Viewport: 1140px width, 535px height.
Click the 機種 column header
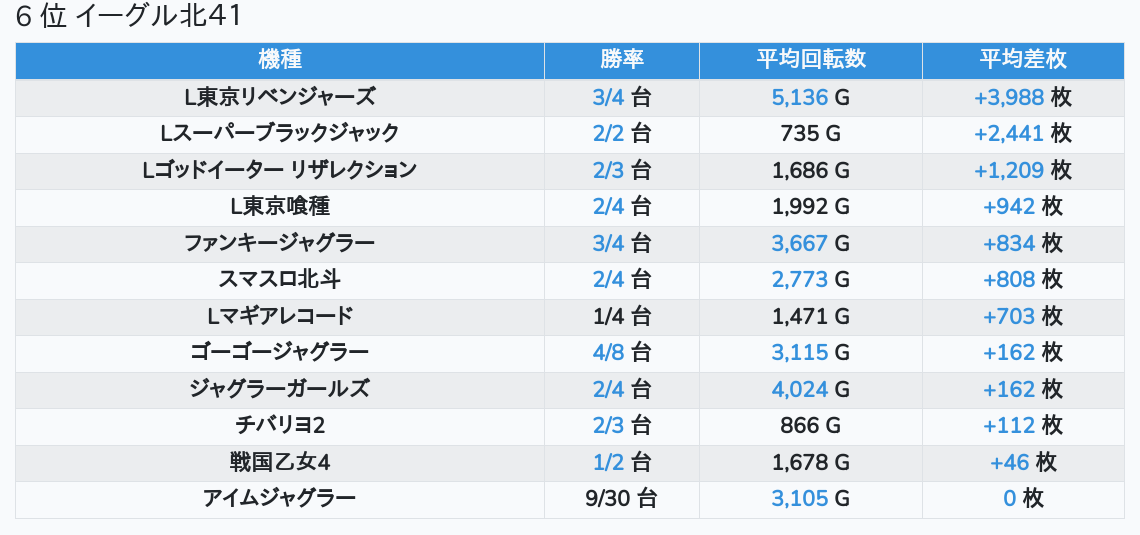click(280, 60)
